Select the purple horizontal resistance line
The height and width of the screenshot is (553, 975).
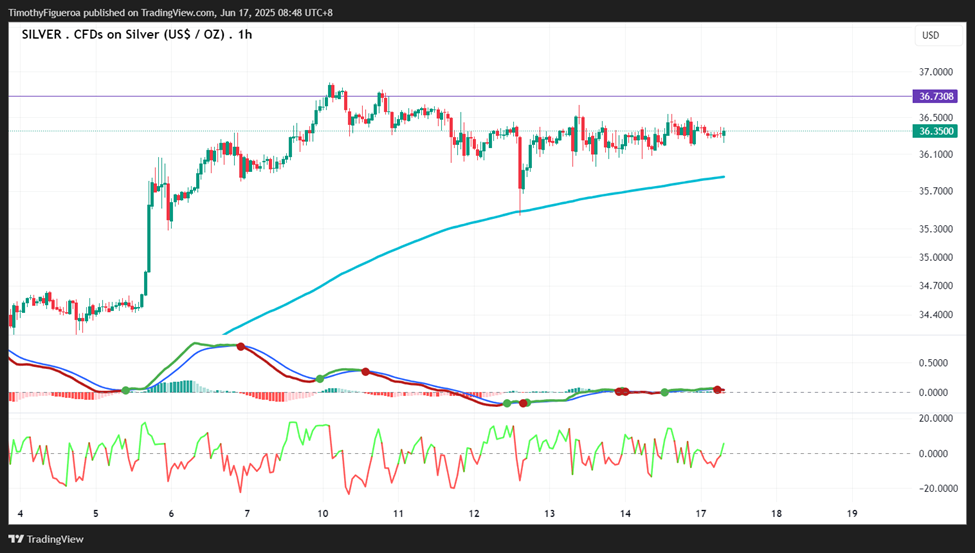click(460, 96)
